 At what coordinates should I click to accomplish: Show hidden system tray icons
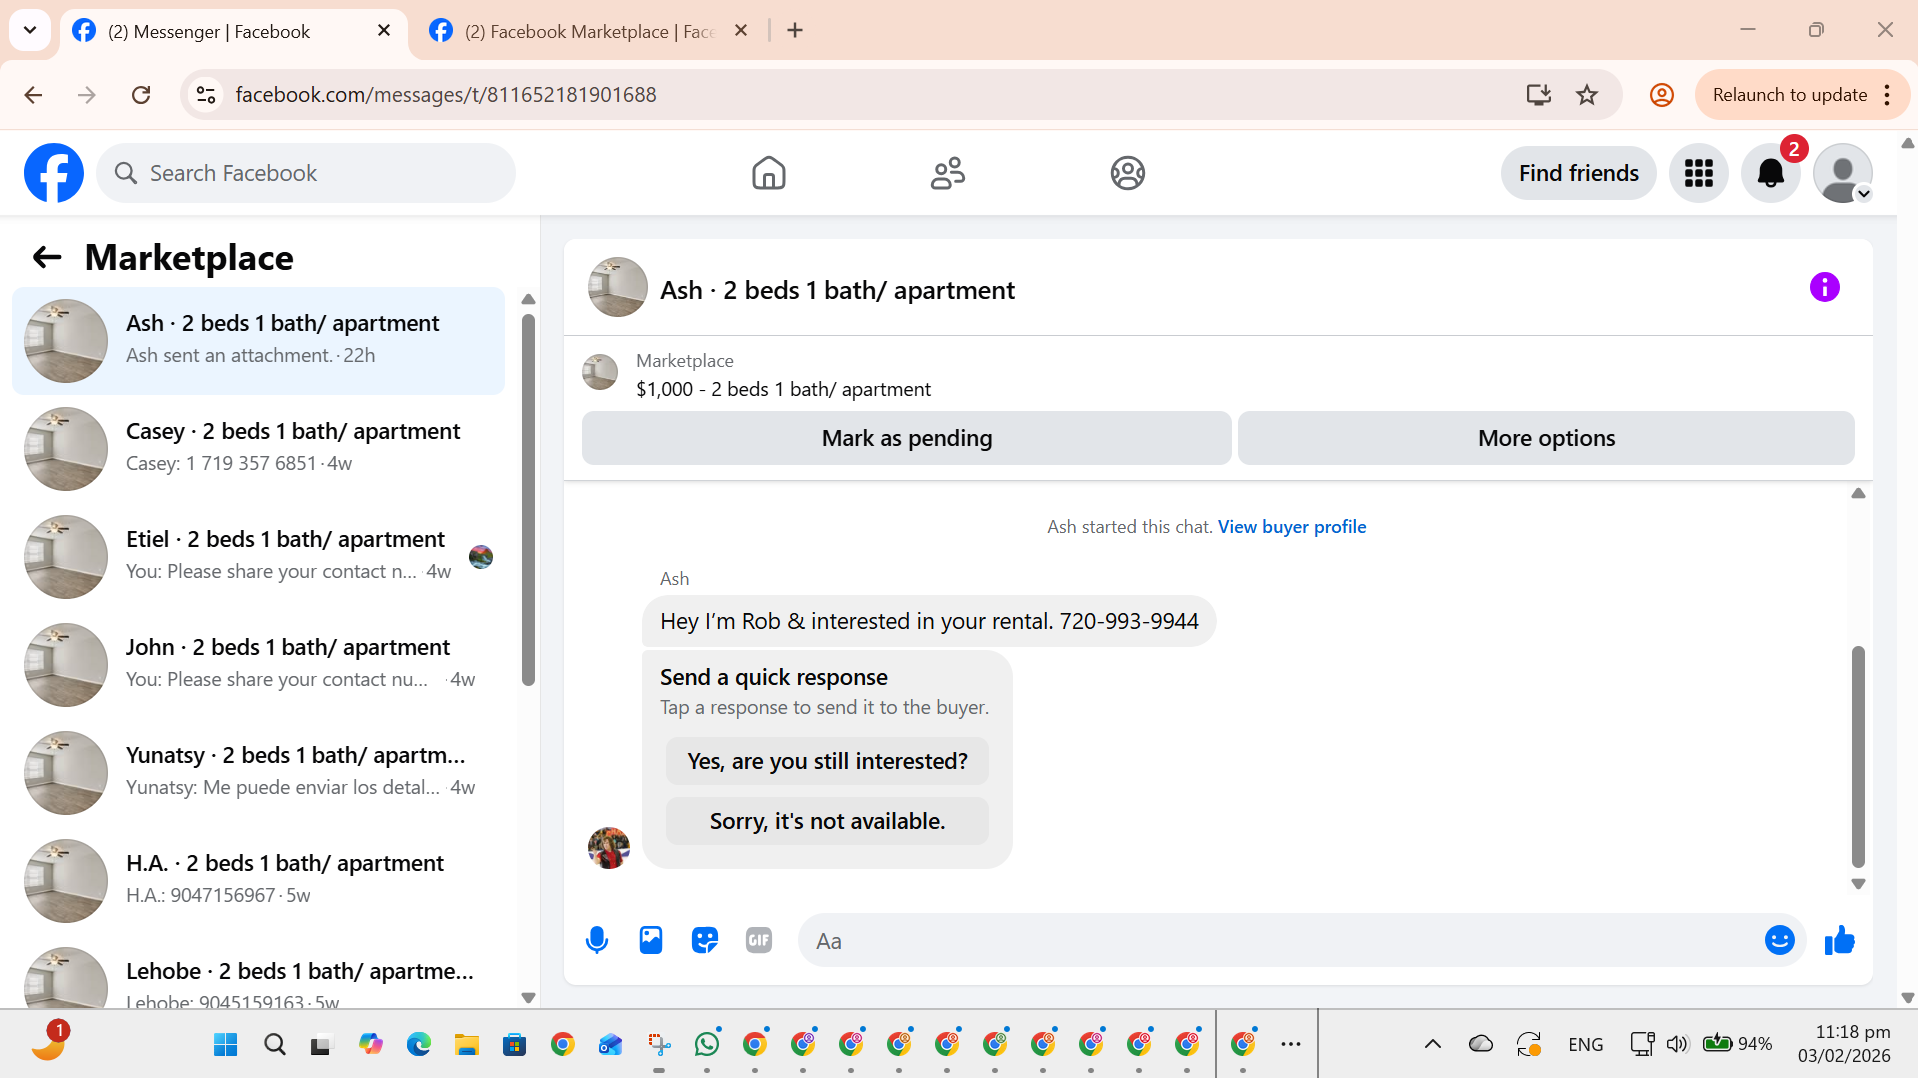point(1432,1044)
